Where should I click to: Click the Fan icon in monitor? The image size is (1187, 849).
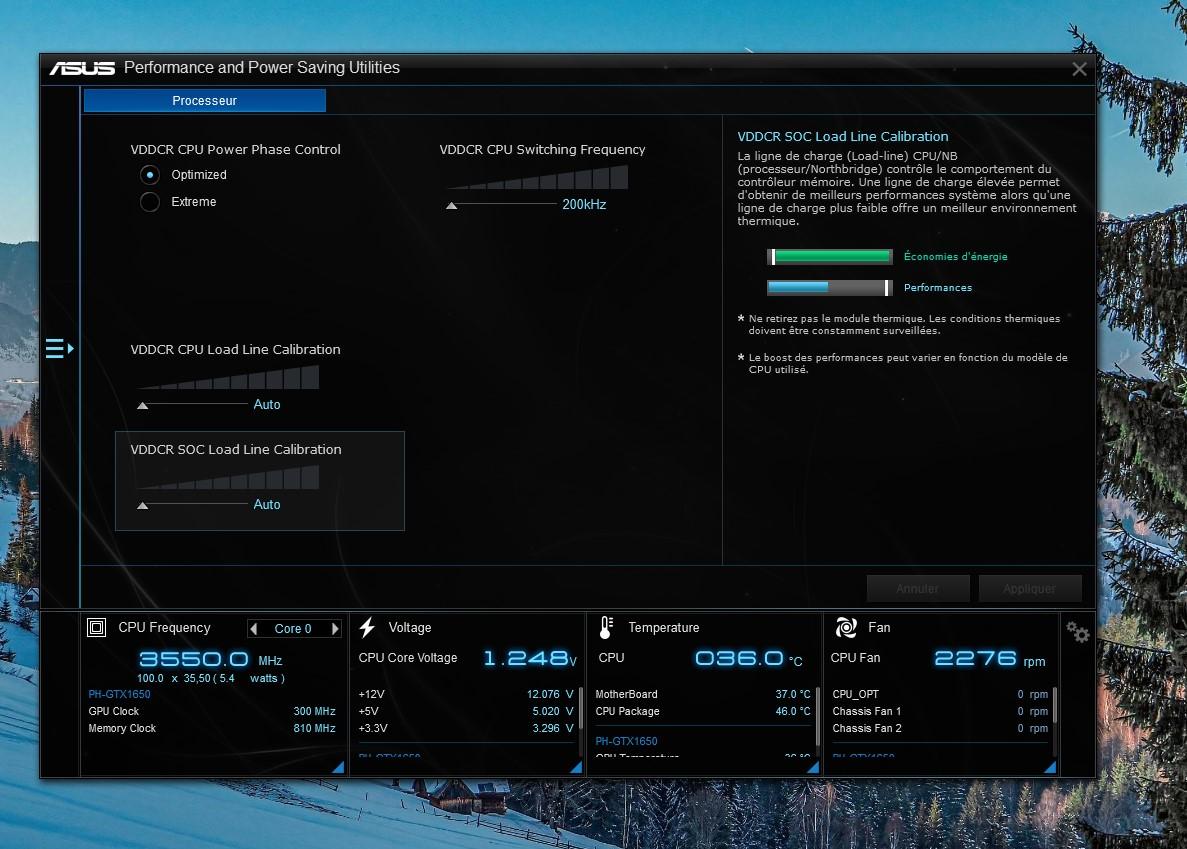tap(846, 628)
